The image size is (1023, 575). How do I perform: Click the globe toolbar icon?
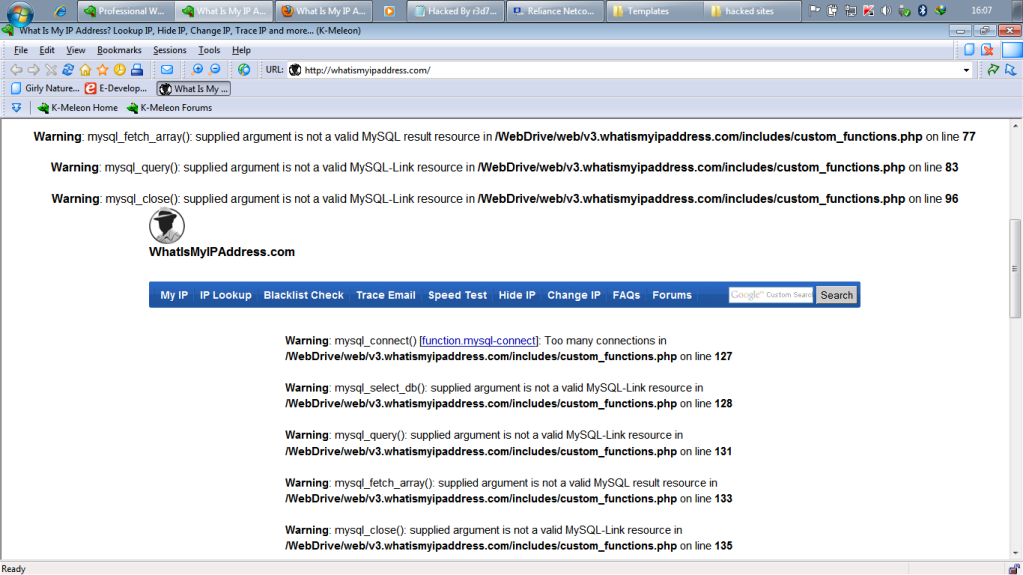[x=244, y=70]
